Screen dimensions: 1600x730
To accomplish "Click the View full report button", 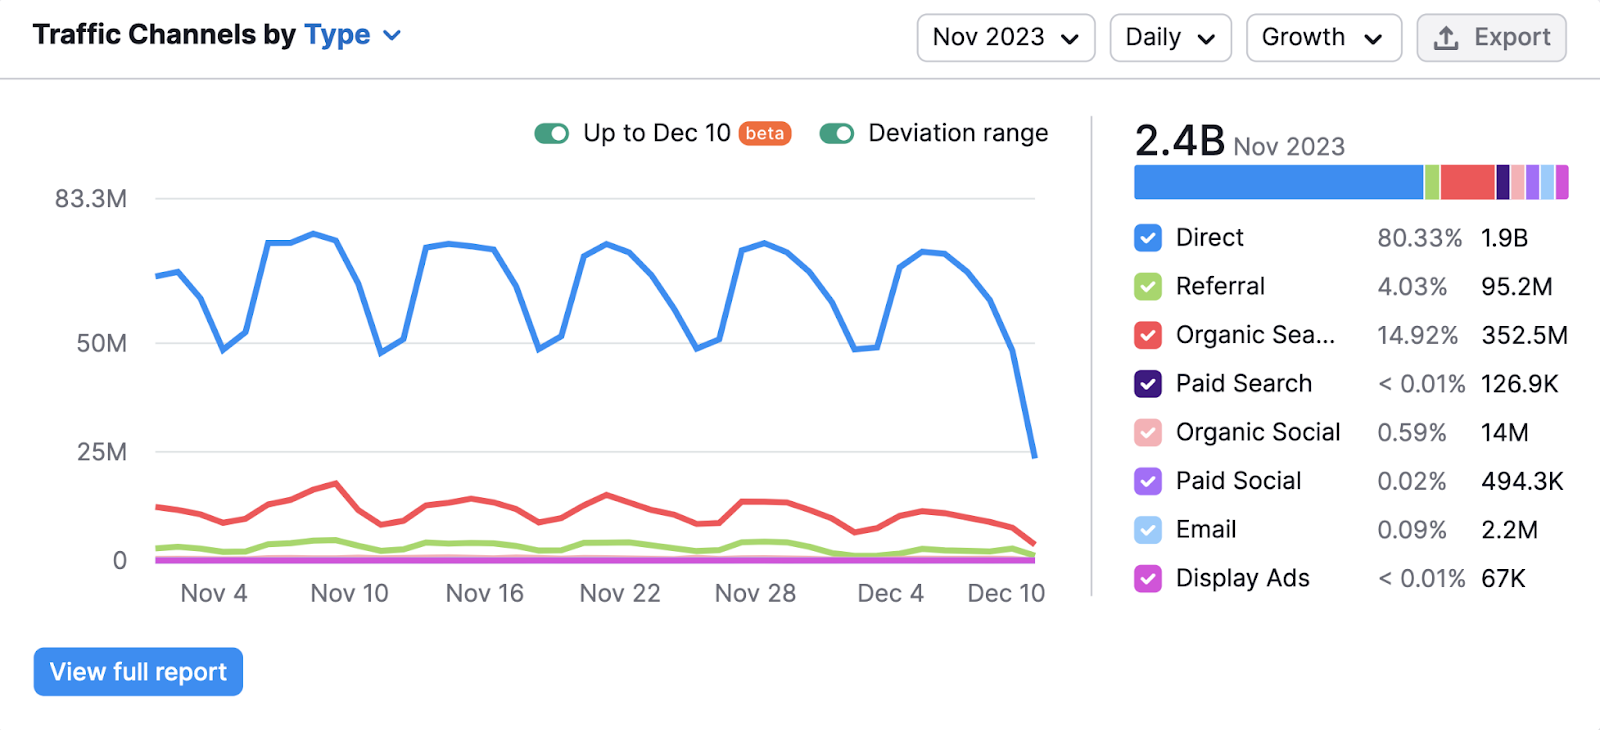I will 138,672.
